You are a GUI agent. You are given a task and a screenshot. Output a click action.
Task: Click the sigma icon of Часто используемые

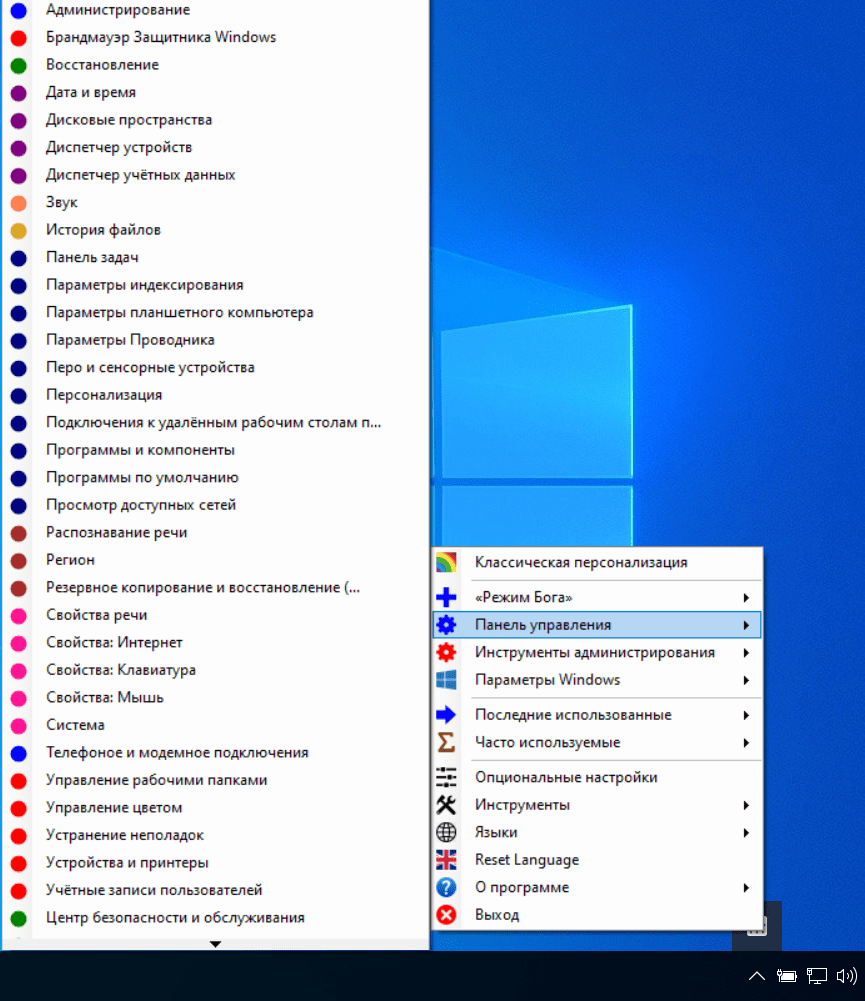pyautogui.click(x=446, y=742)
